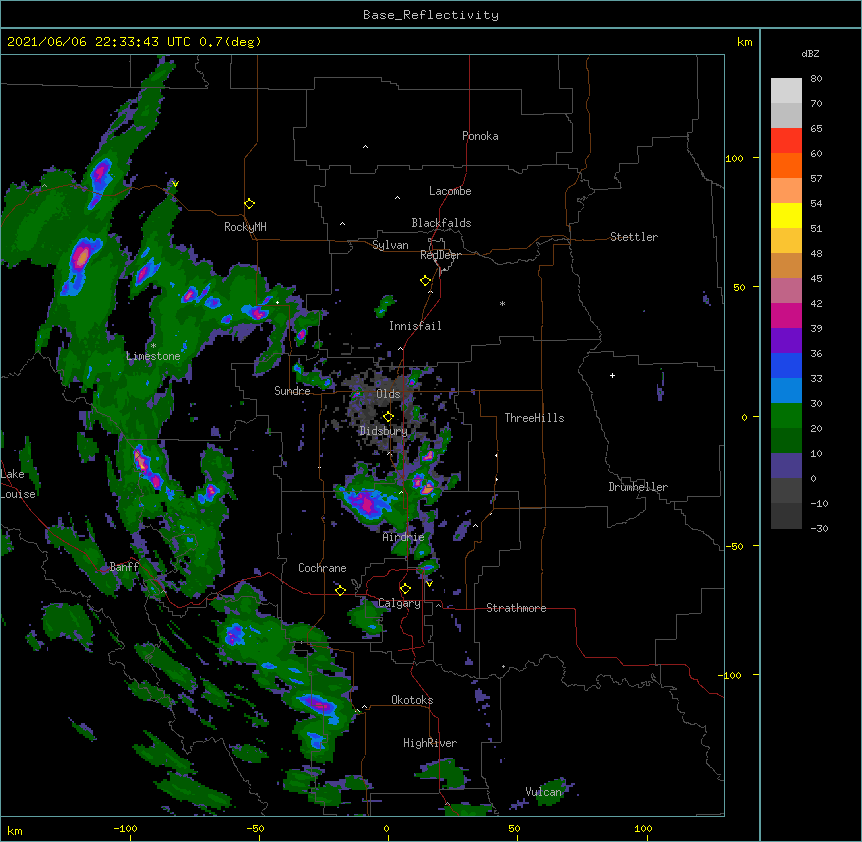Click the RedDeer map label
Image resolution: width=862 pixels, height=842 pixels.
coord(440,255)
